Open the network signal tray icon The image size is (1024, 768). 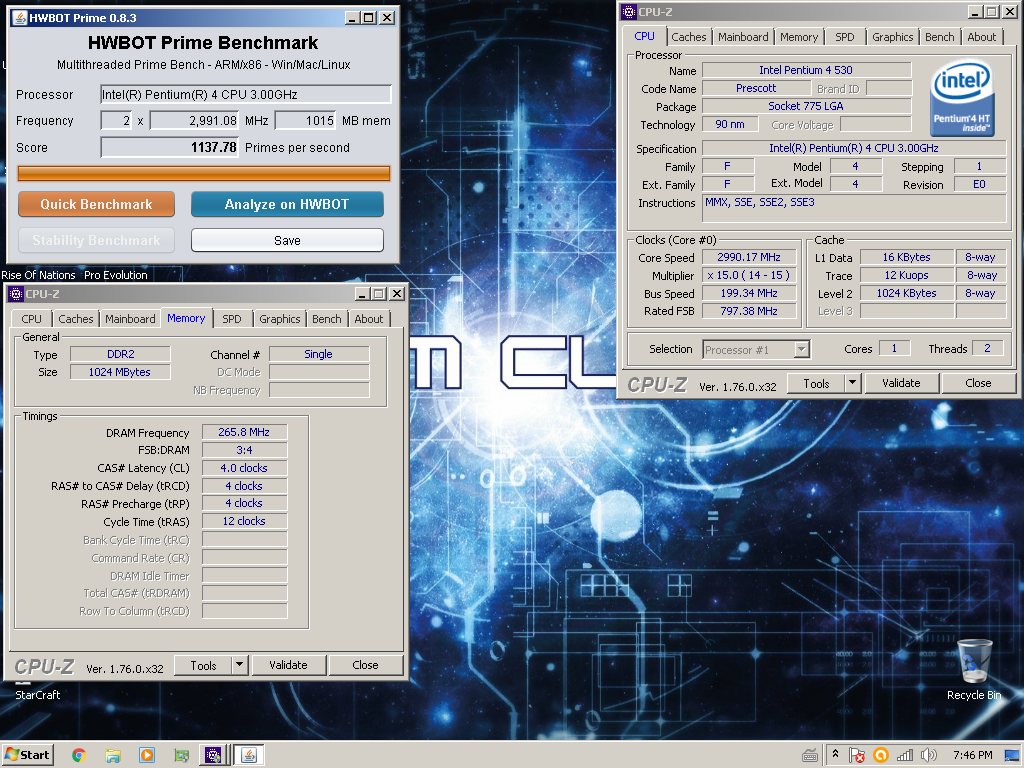click(x=904, y=755)
